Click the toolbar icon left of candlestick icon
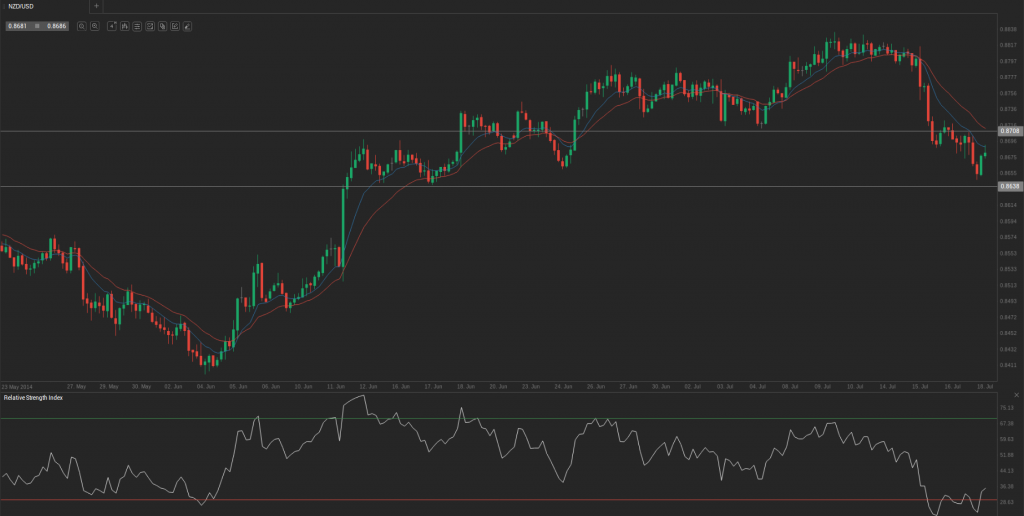 tap(111, 25)
